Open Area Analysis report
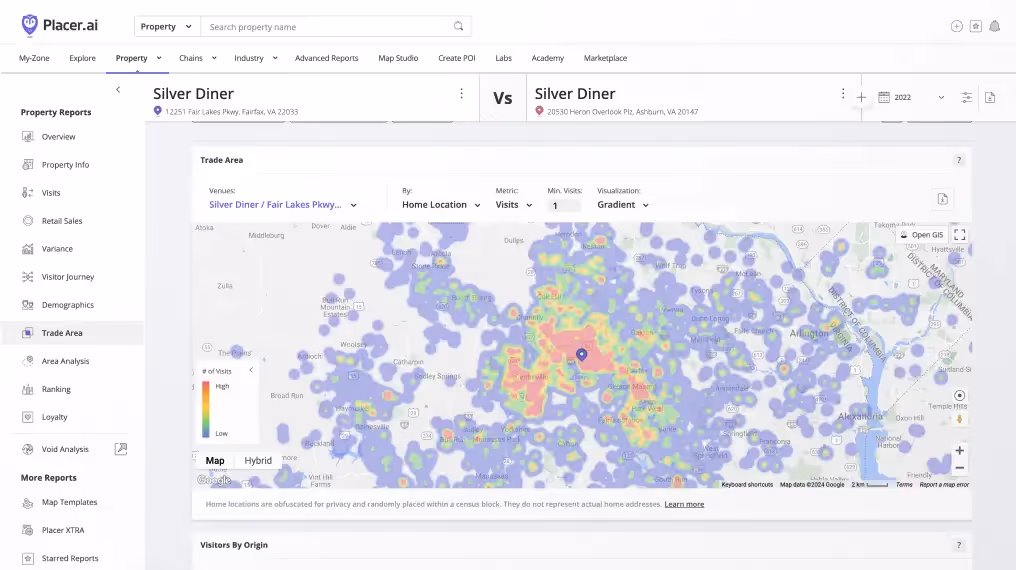 (x=65, y=361)
